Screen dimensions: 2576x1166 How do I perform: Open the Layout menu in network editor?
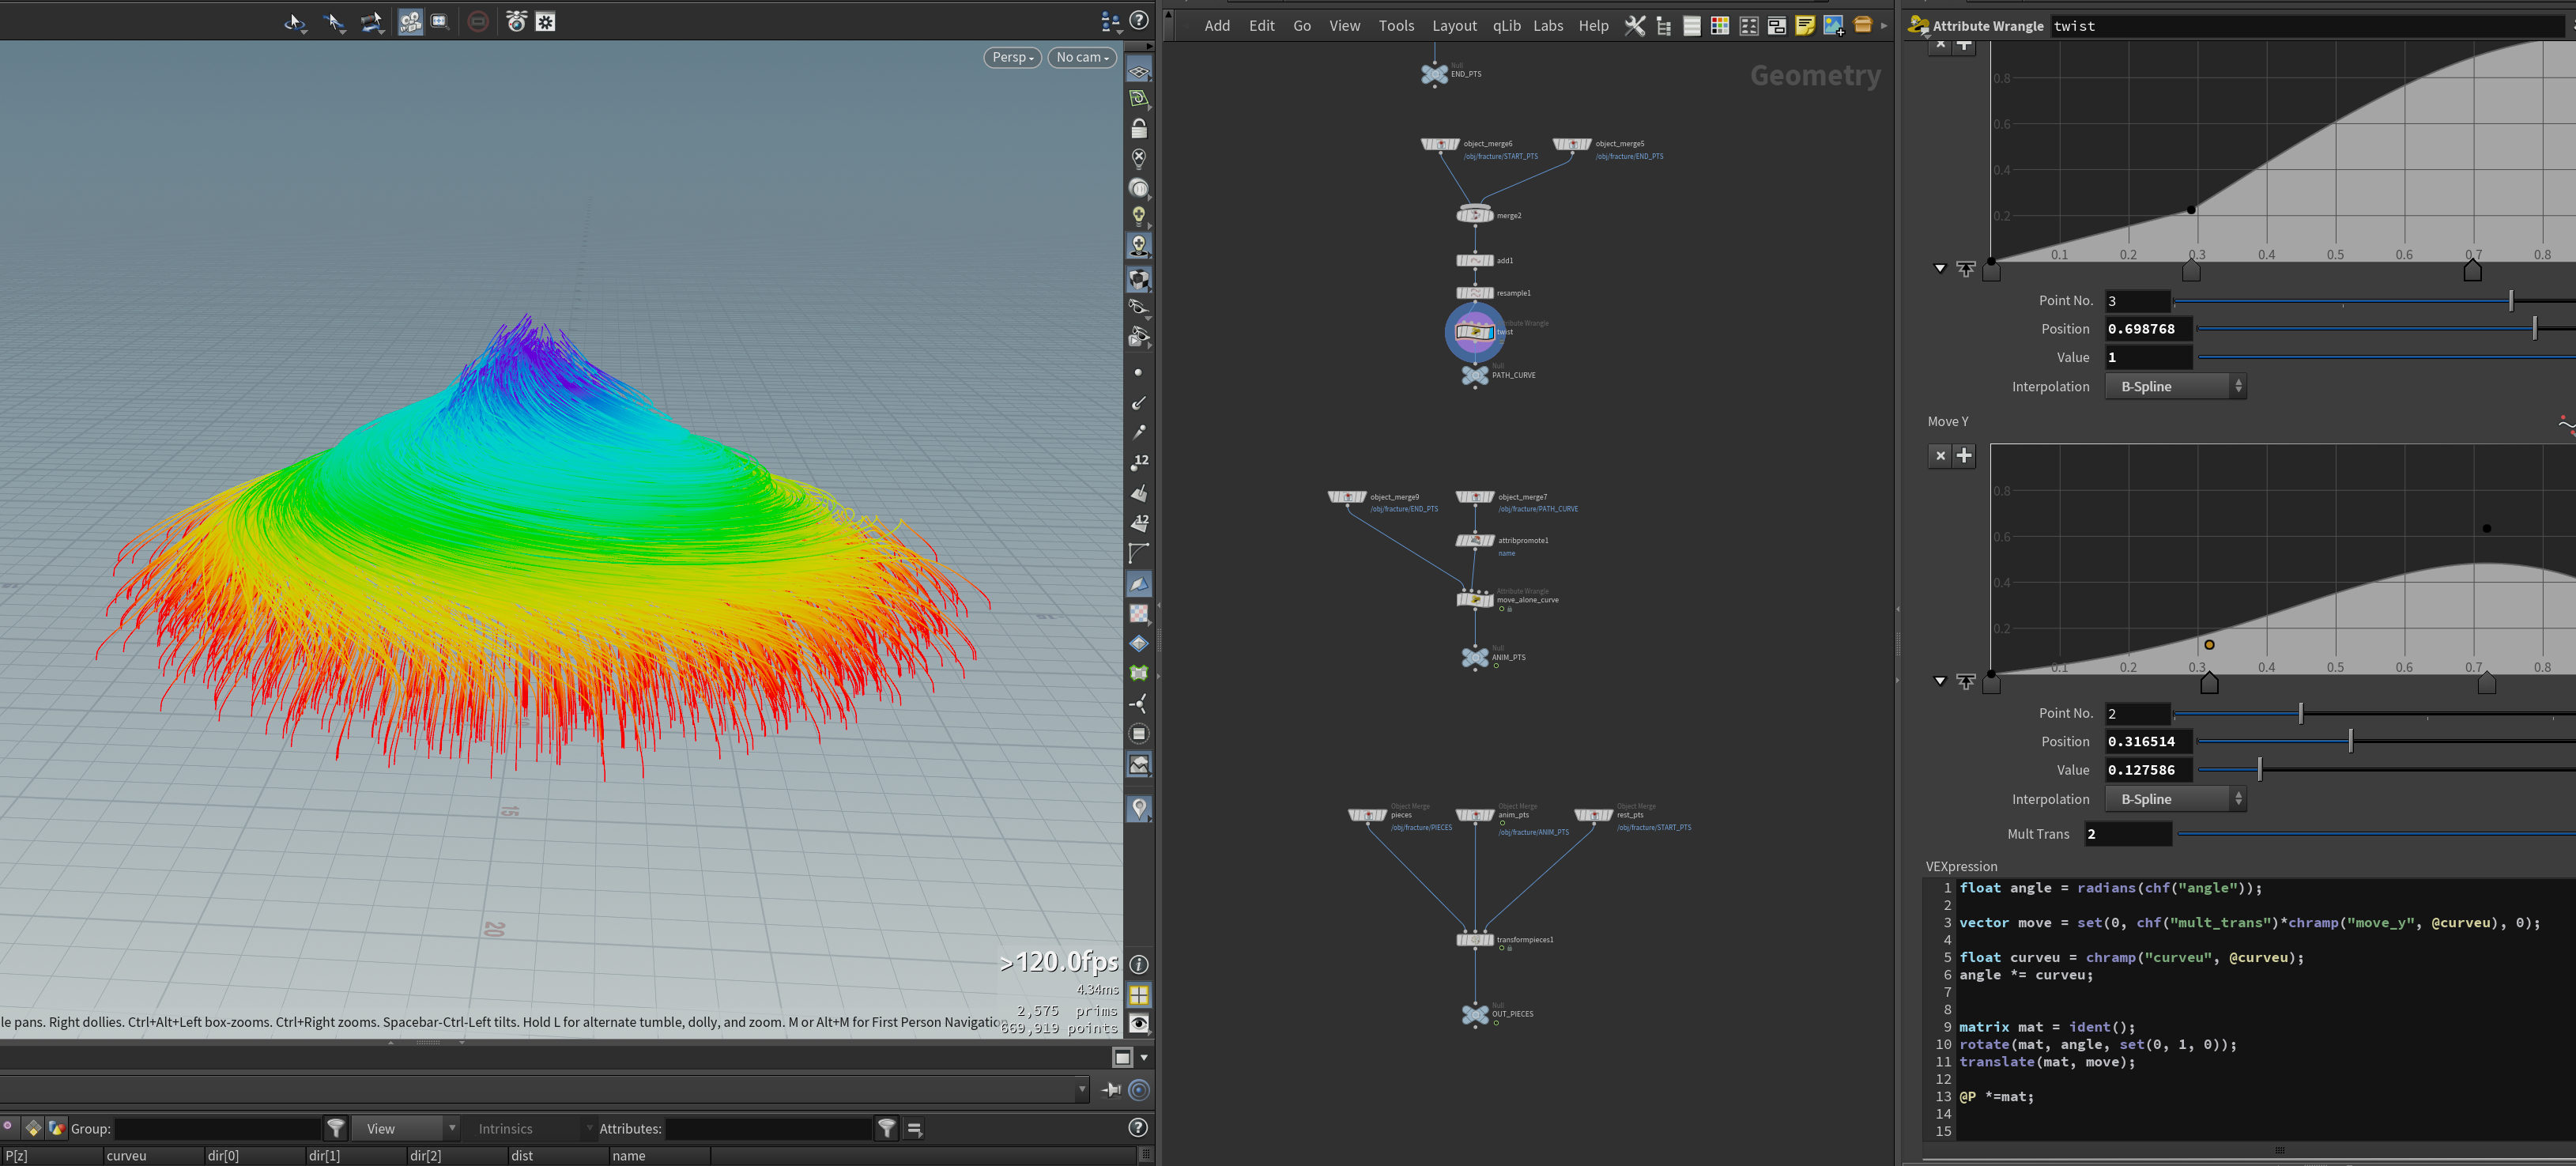point(1454,26)
